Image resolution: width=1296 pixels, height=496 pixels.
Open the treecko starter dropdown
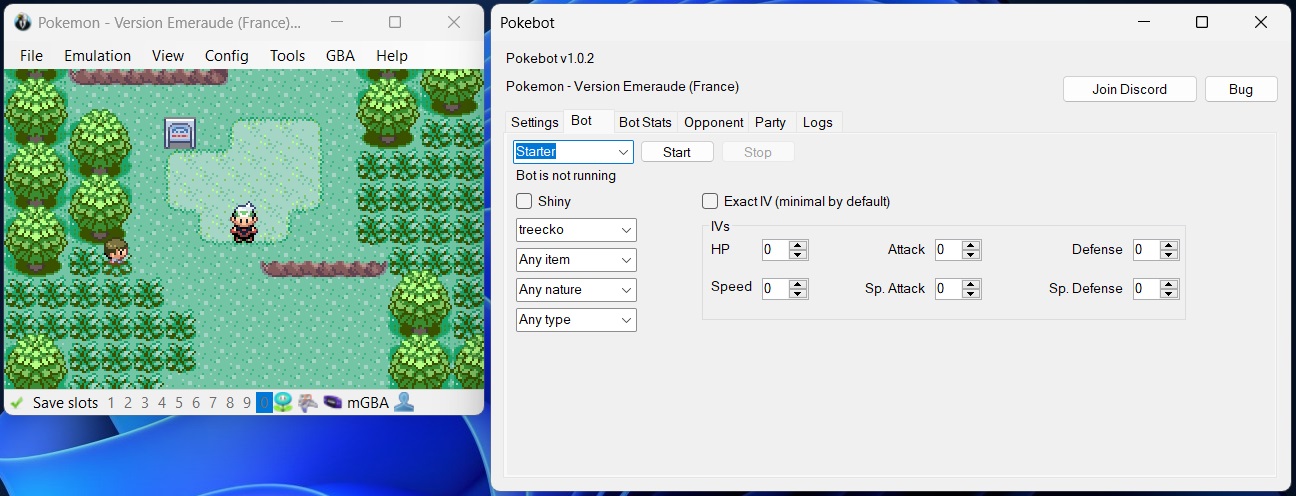pos(576,230)
